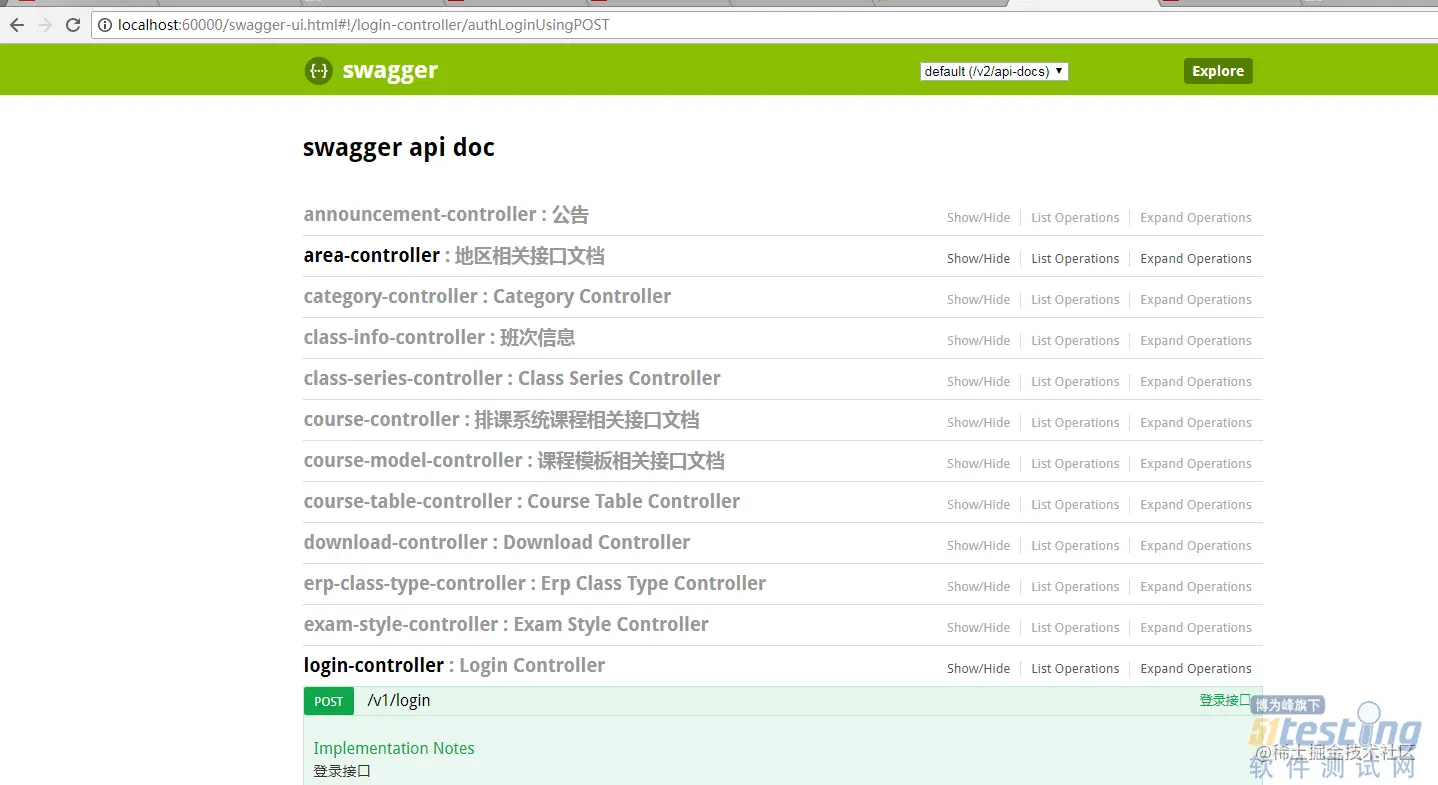Click the Explore button

[1218, 71]
